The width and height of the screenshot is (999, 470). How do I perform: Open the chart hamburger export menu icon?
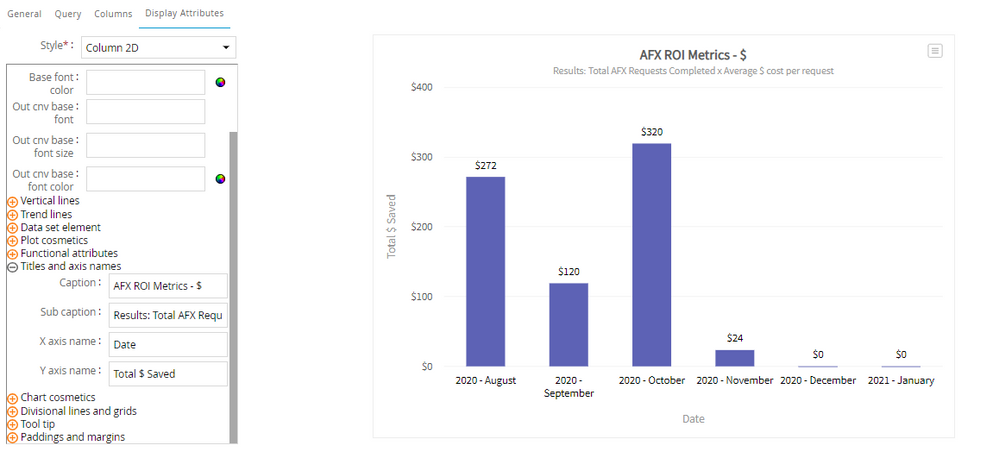click(x=935, y=51)
